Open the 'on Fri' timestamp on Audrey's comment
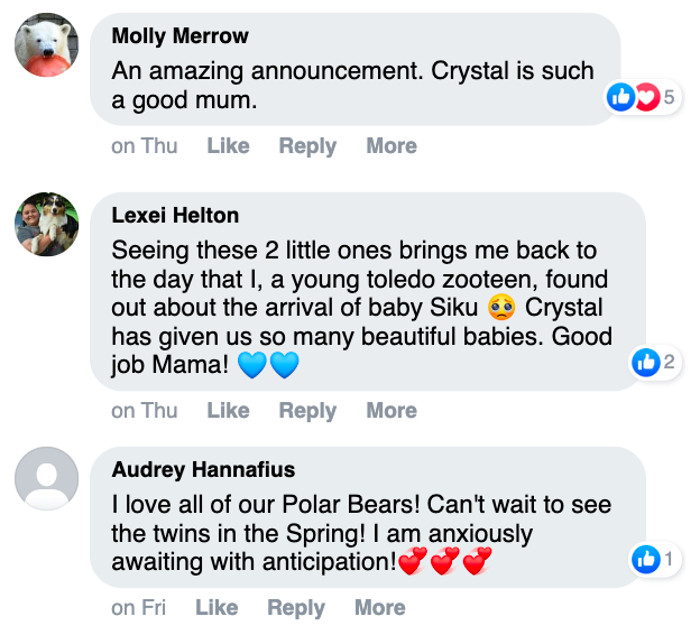The image size is (700, 630). click(139, 607)
